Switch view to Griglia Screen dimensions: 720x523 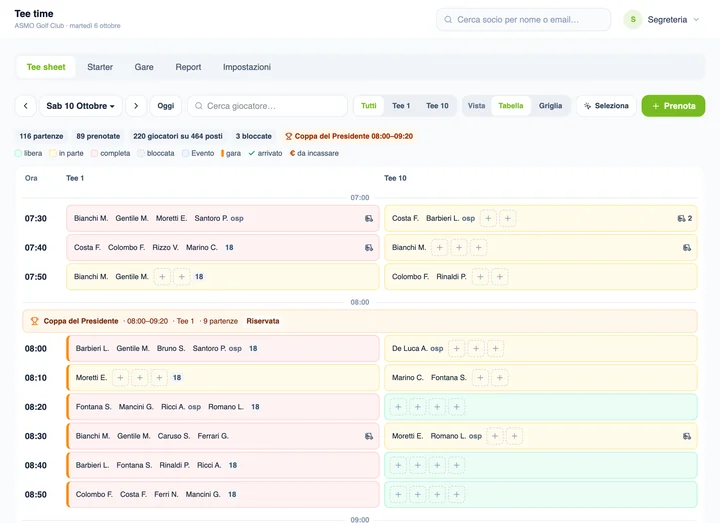pyautogui.click(x=550, y=106)
